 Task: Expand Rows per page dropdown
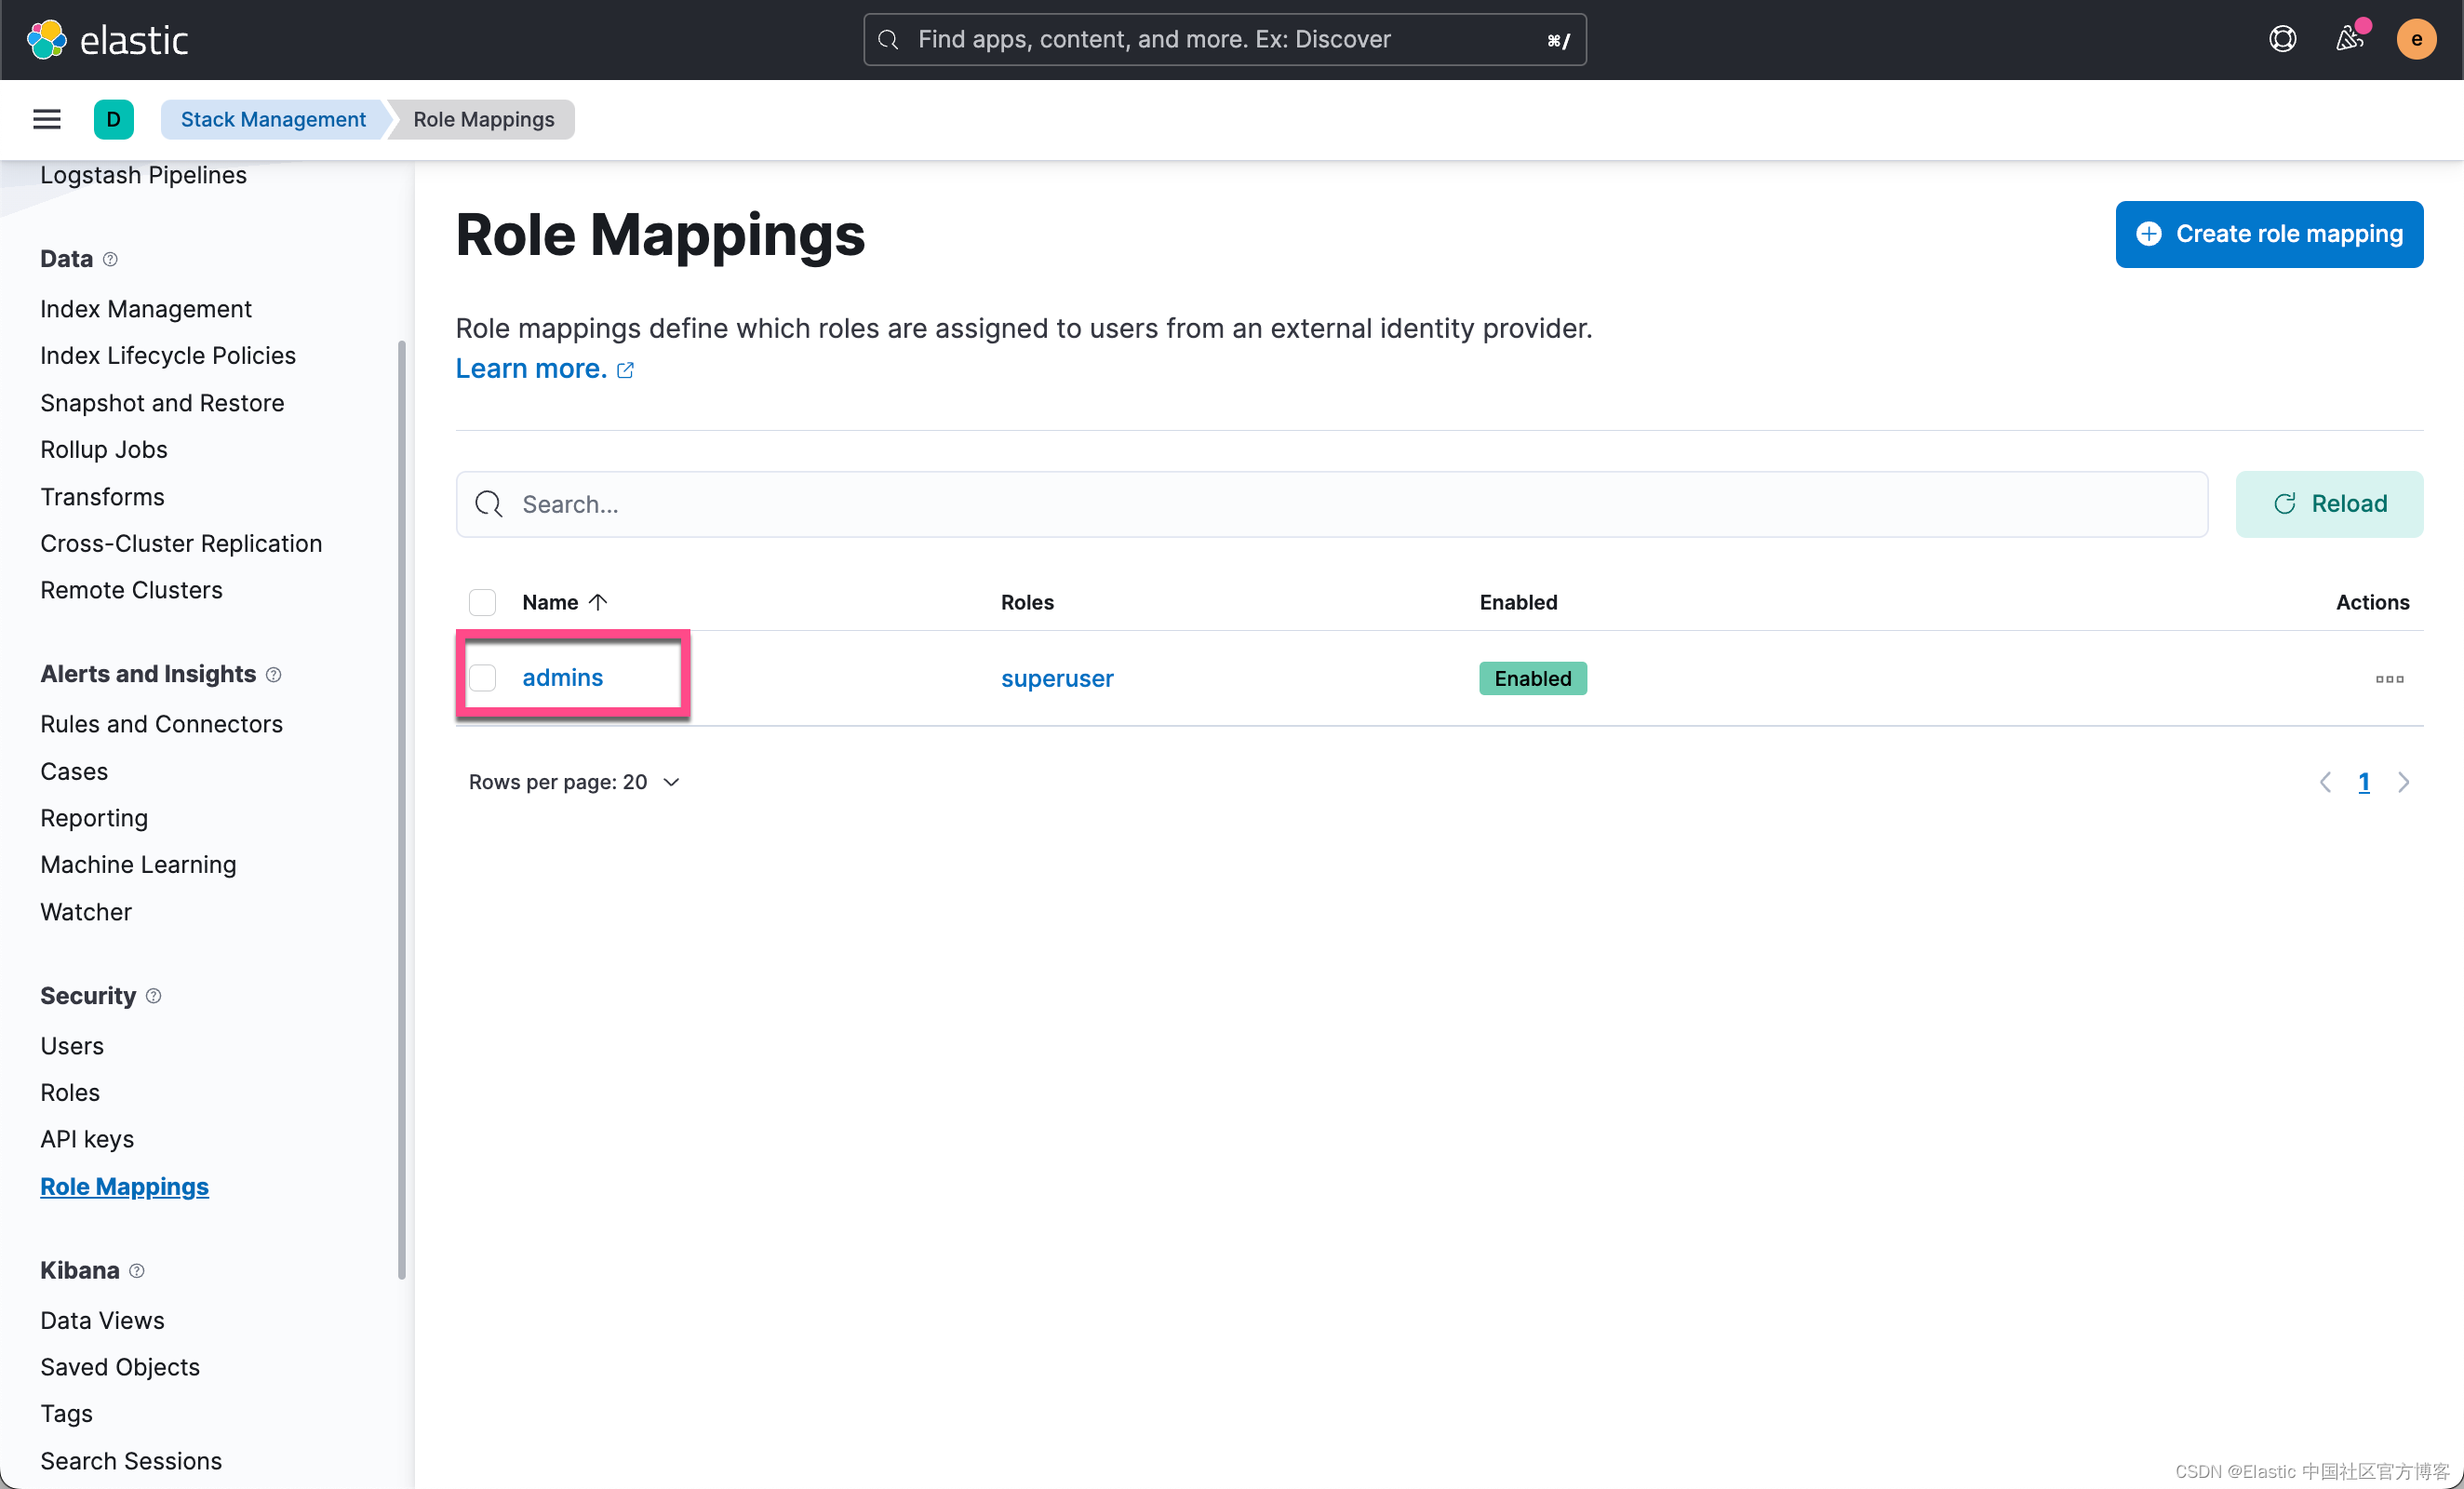574,782
